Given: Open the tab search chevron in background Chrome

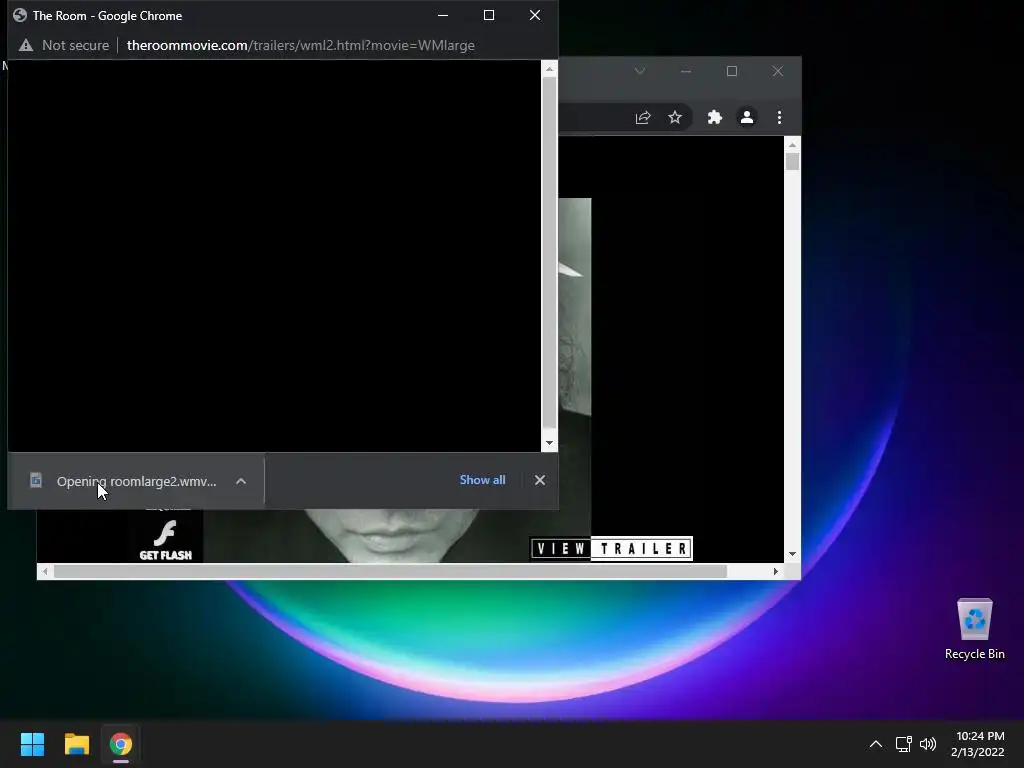Looking at the screenshot, I should 640,71.
